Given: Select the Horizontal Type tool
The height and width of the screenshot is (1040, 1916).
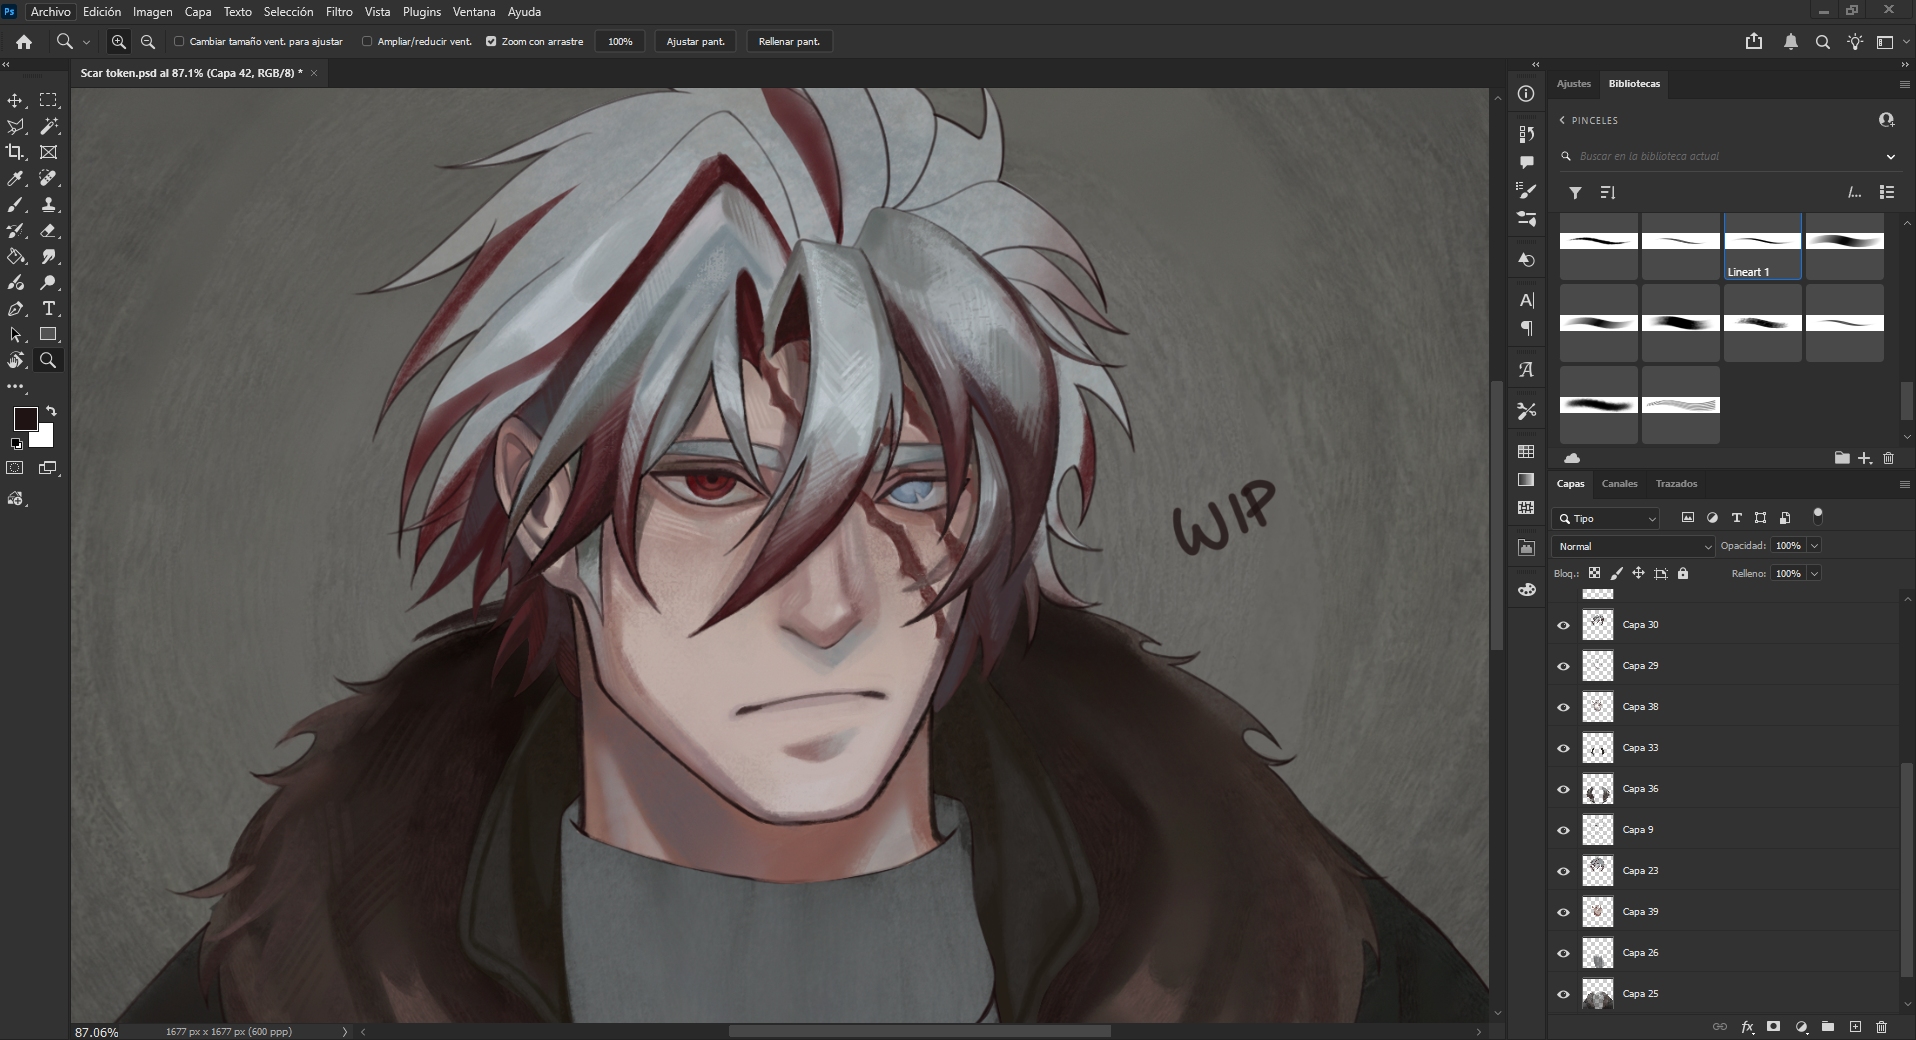Looking at the screenshot, I should point(48,309).
